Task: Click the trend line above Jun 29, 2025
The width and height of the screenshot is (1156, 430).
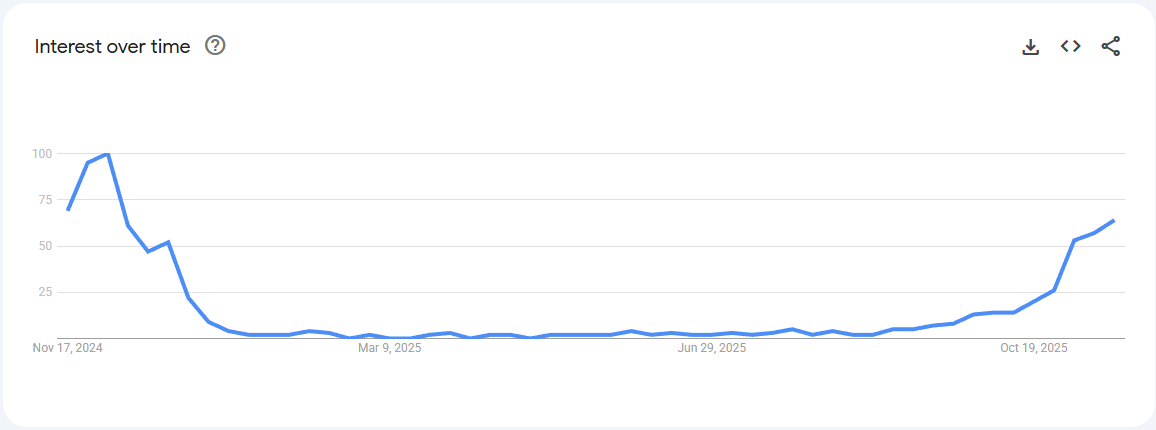Action: click(712, 334)
